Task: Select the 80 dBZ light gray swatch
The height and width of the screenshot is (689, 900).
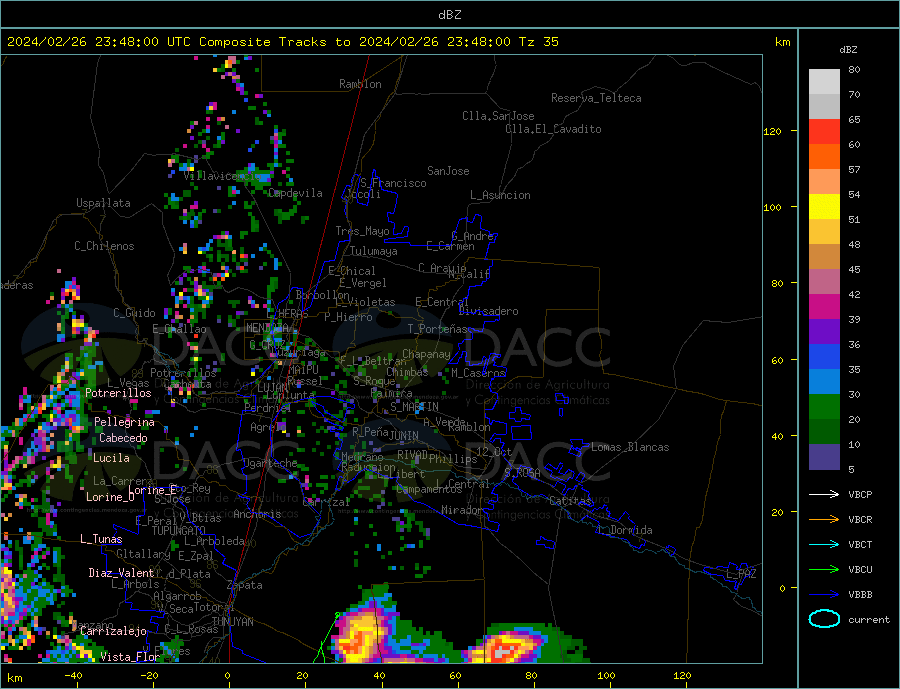Action: [x=824, y=82]
